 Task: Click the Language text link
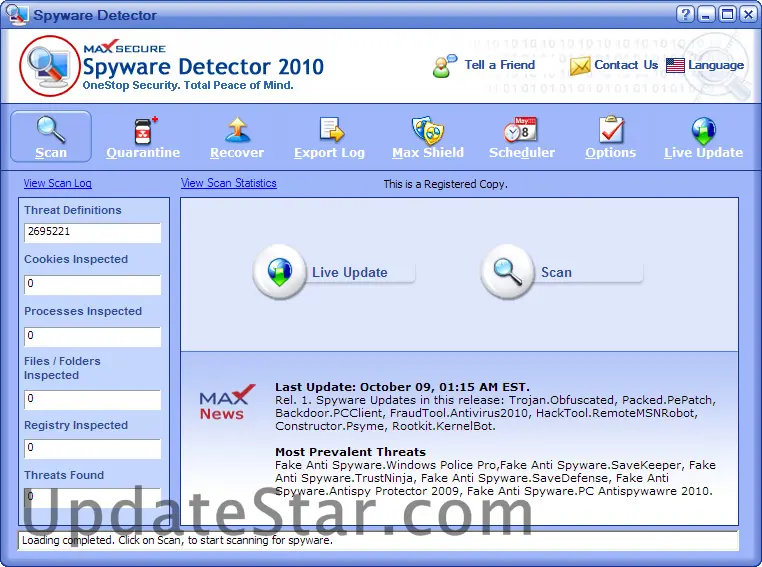point(716,65)
